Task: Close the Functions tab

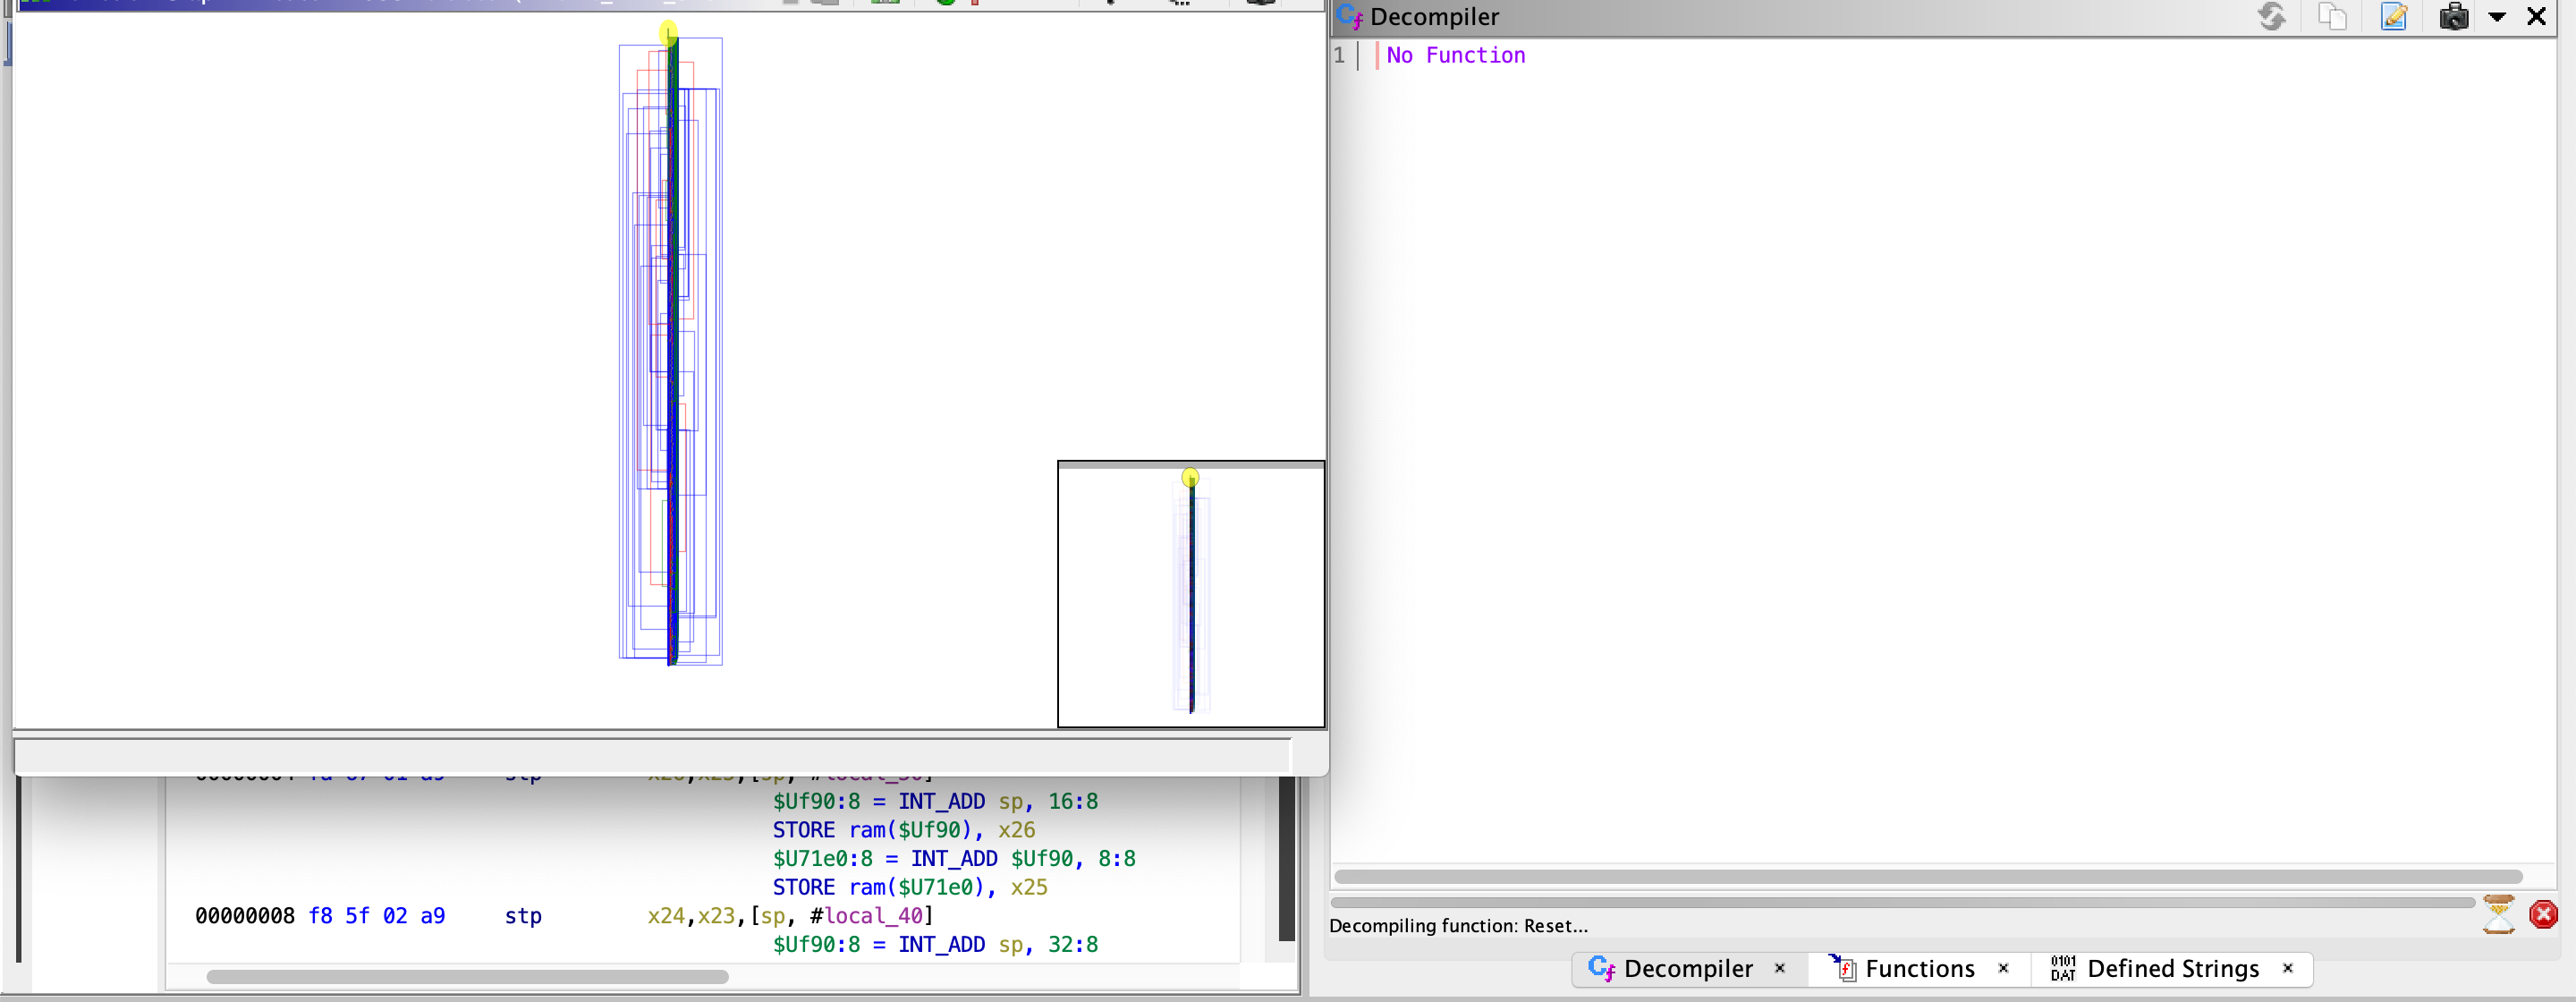Action: (2004, 968)
